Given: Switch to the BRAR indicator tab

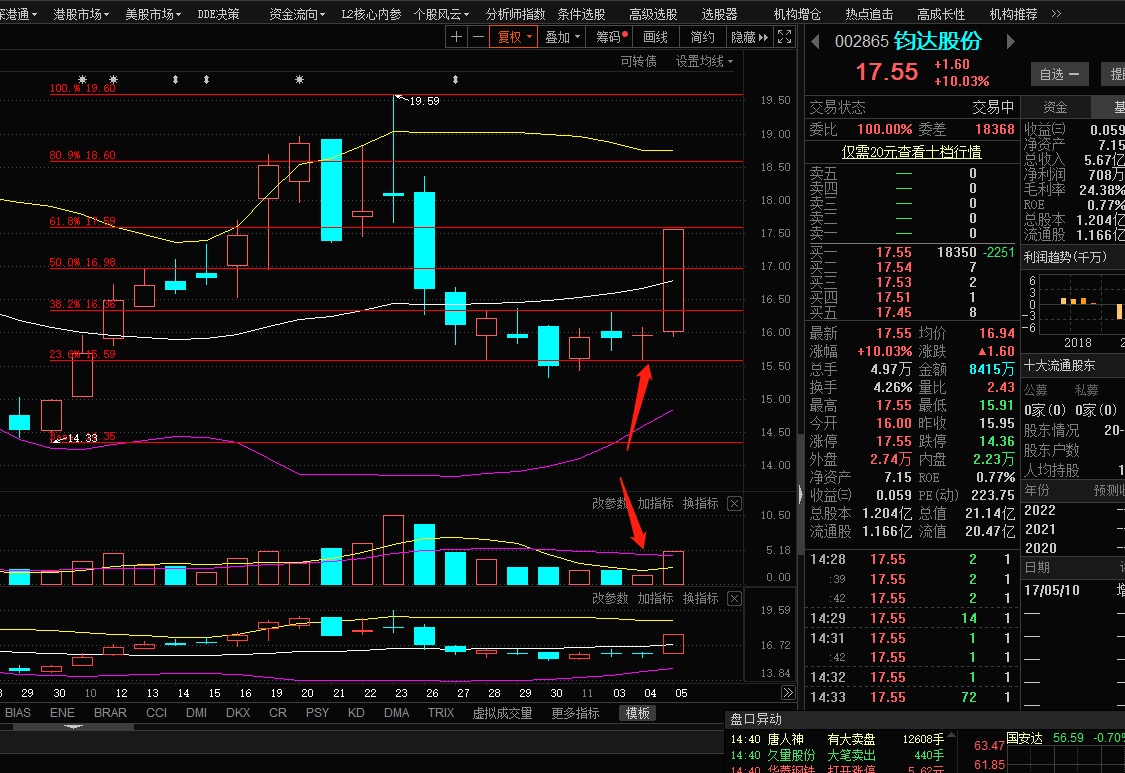Looking at the screenshot, I should click(x=110, y=713).
